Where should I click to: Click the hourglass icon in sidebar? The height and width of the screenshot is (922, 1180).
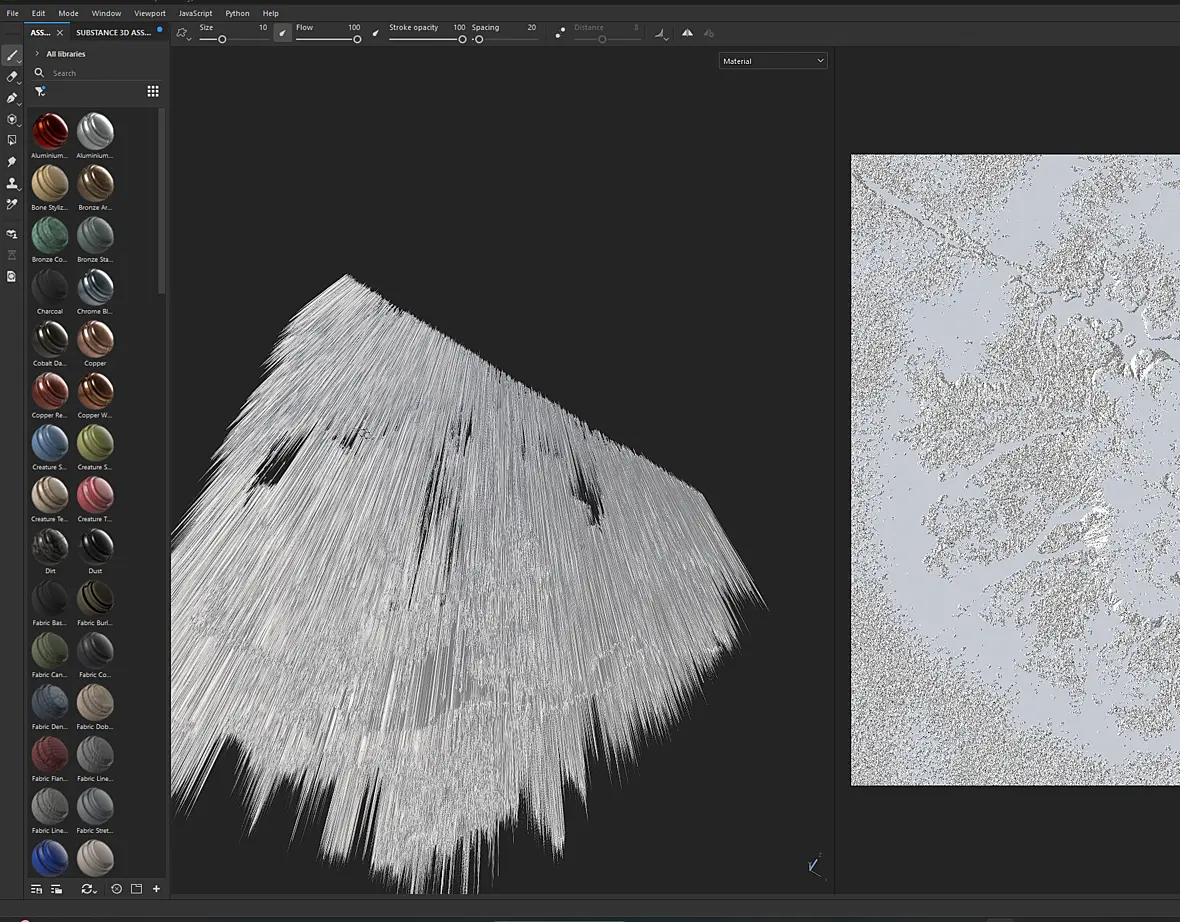tap(11, 255)
